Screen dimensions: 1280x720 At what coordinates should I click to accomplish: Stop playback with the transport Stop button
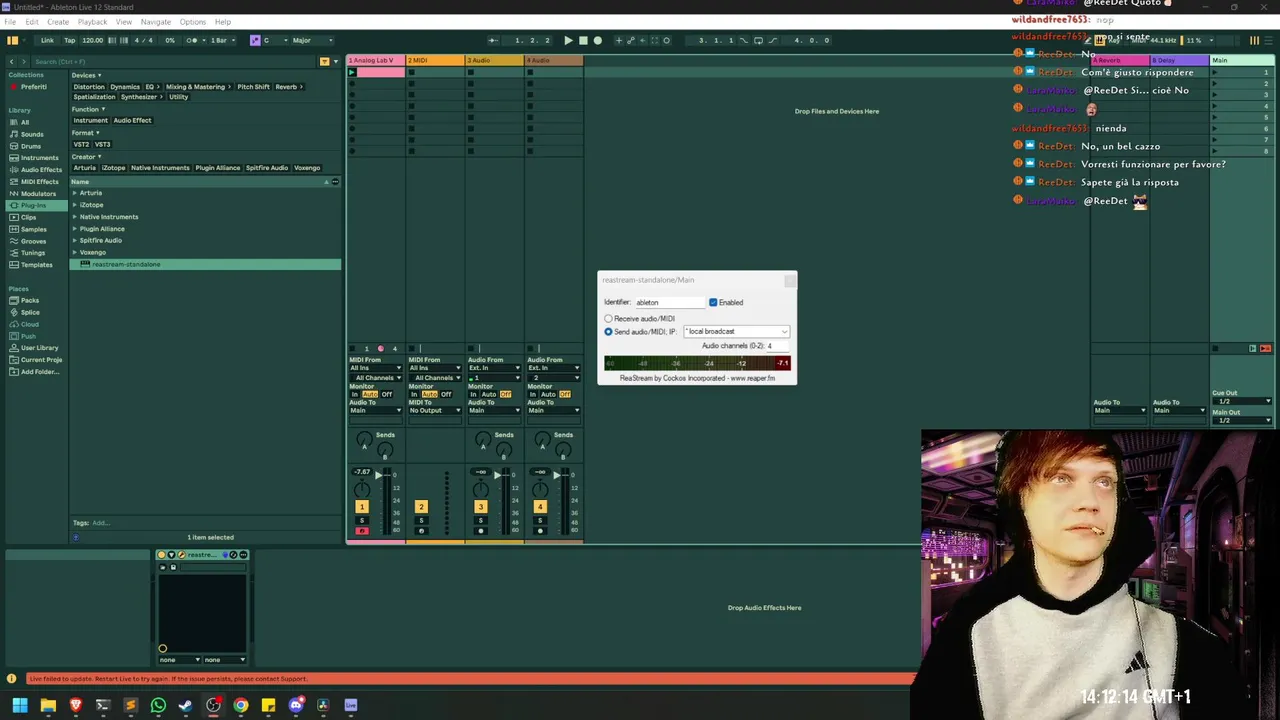coord(583,40)
